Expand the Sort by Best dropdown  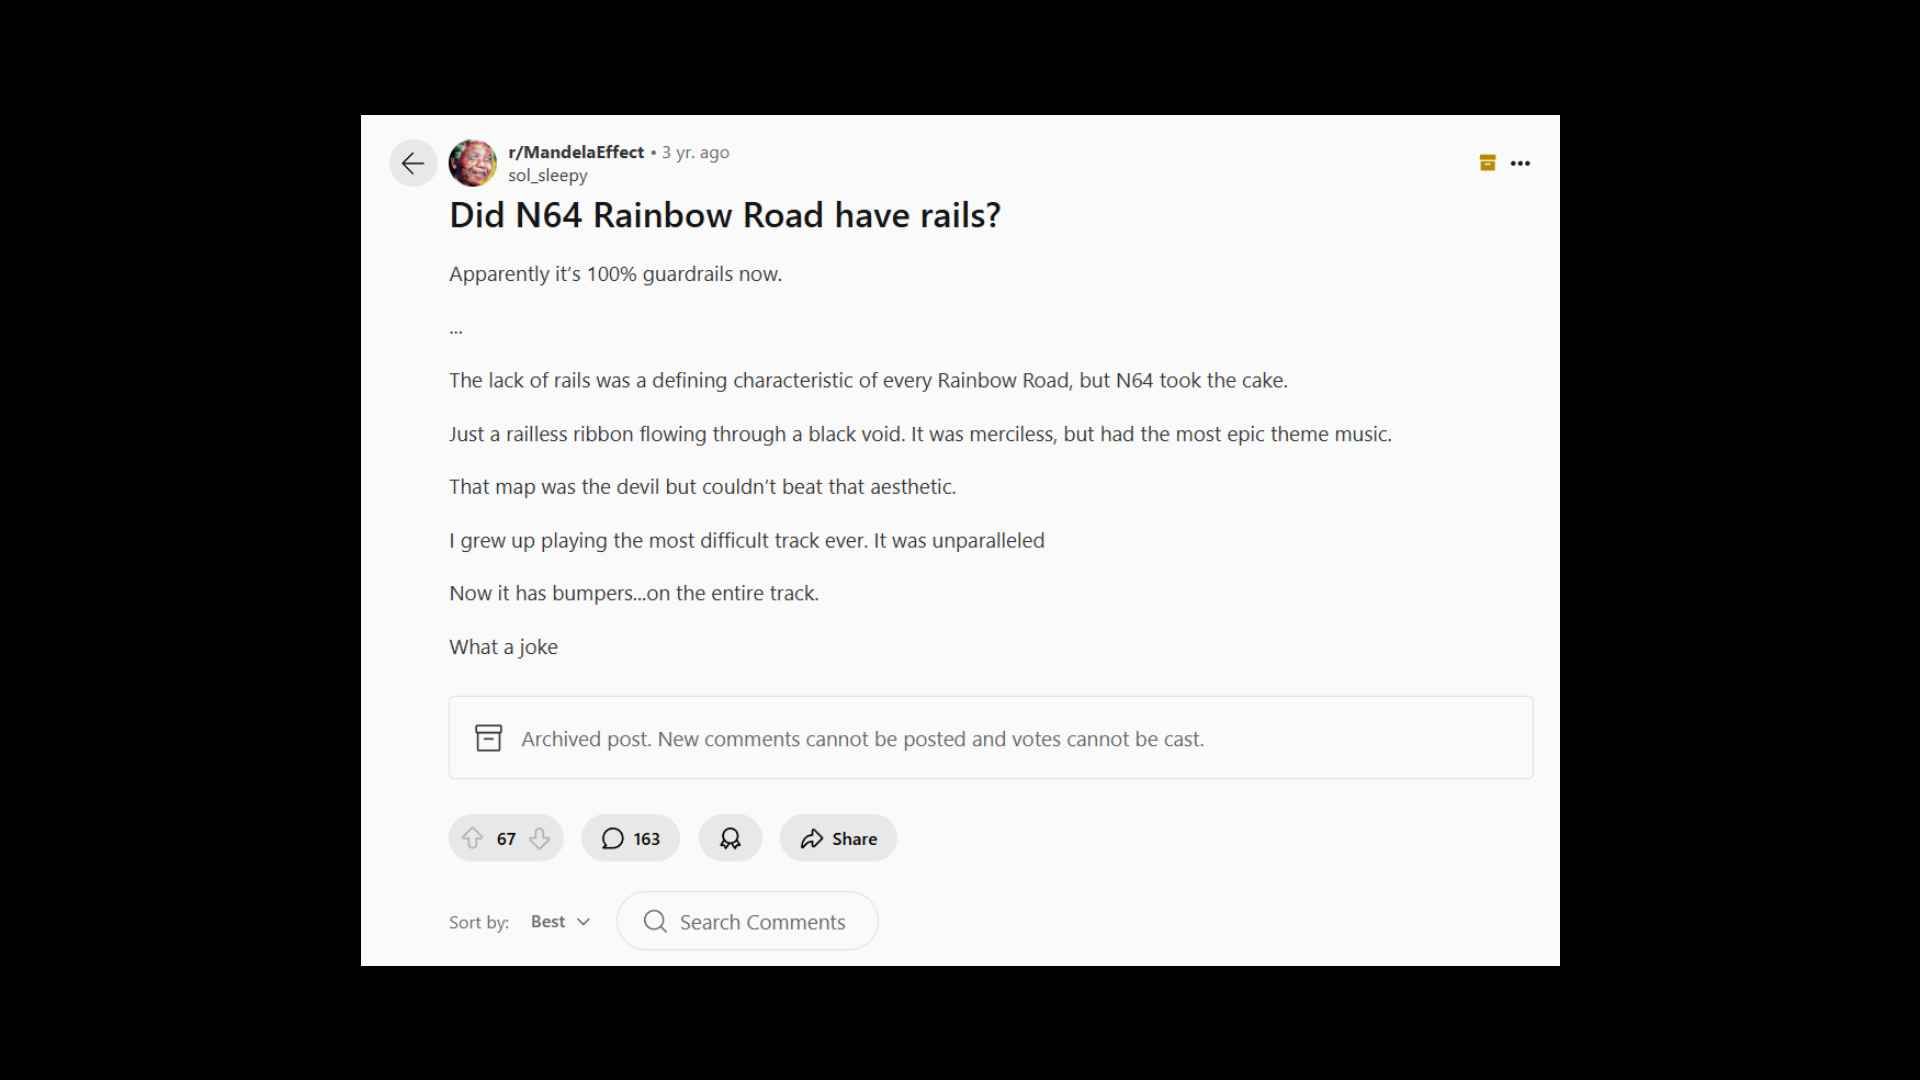(559, 920)
